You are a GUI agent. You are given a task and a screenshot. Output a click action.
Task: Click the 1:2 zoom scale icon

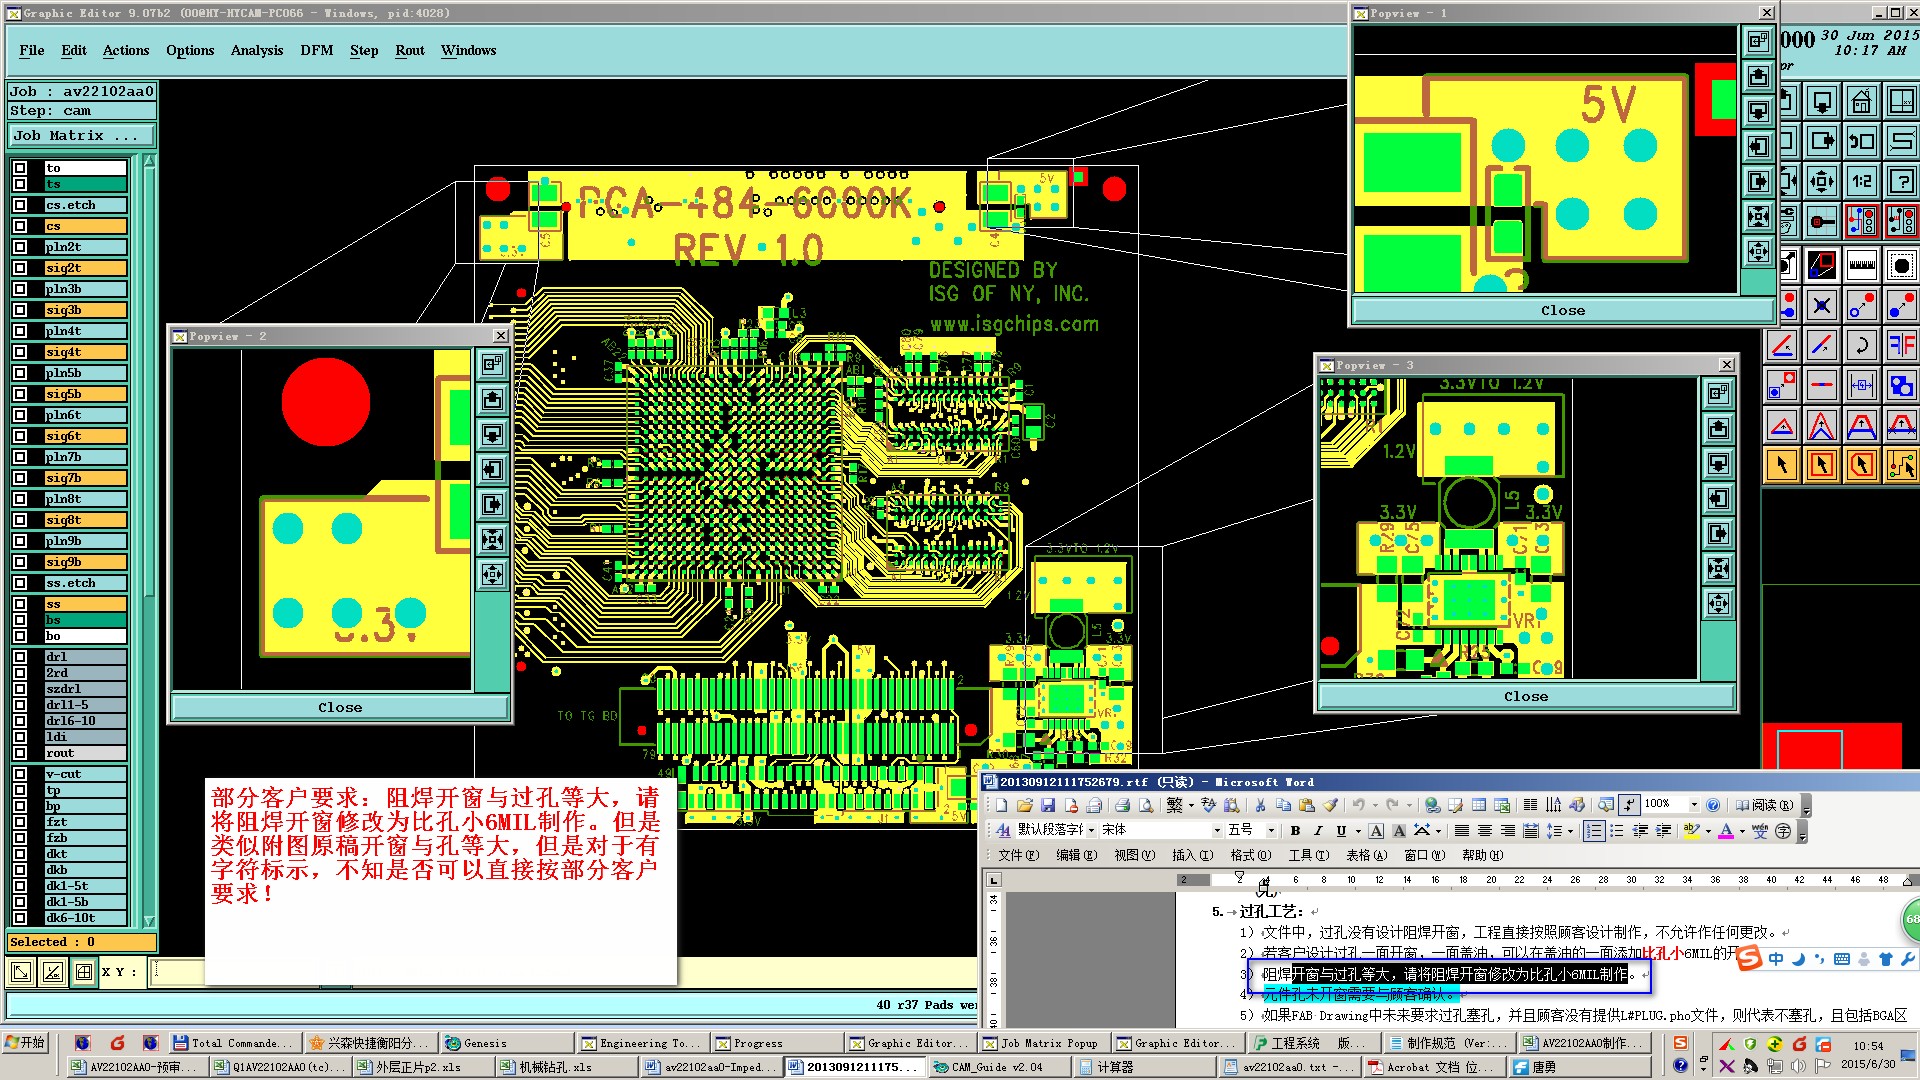[1862, 181]
